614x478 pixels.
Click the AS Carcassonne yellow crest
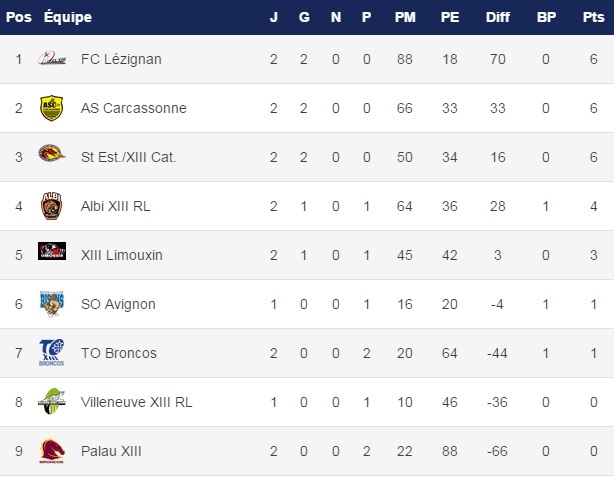point(51,108)
